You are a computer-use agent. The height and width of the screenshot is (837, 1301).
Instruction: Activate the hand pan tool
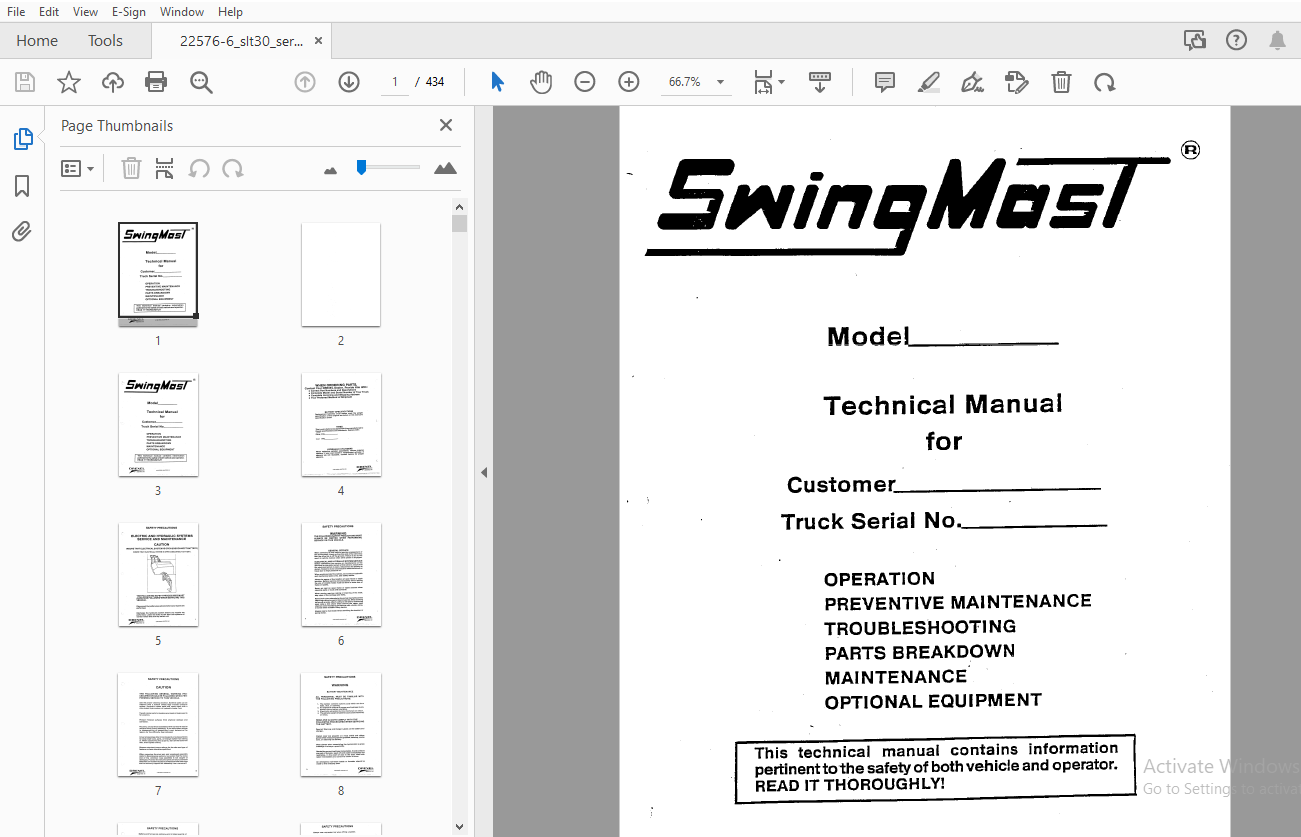coord(541,82)
